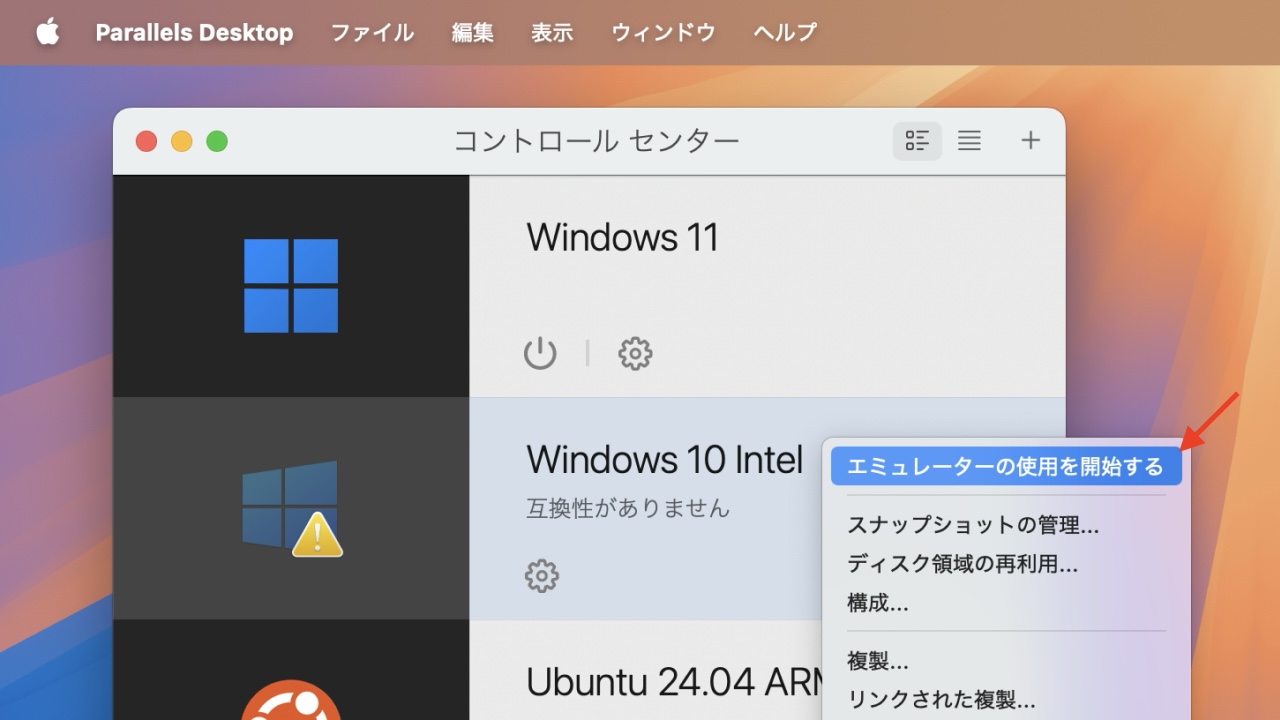Open the ファイル menu
Image resolution: width=1280 pixels, height=720 pixels.
click(372, 32)
